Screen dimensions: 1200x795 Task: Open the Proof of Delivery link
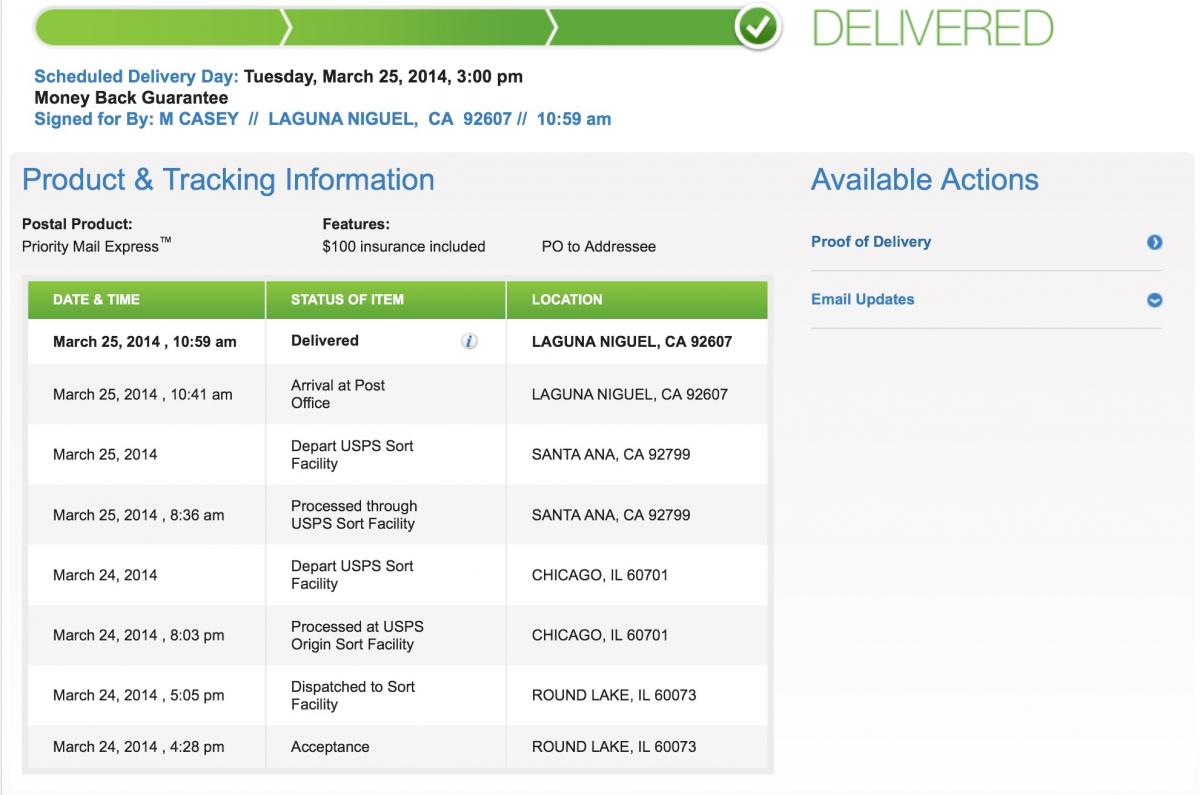(871, 242)
